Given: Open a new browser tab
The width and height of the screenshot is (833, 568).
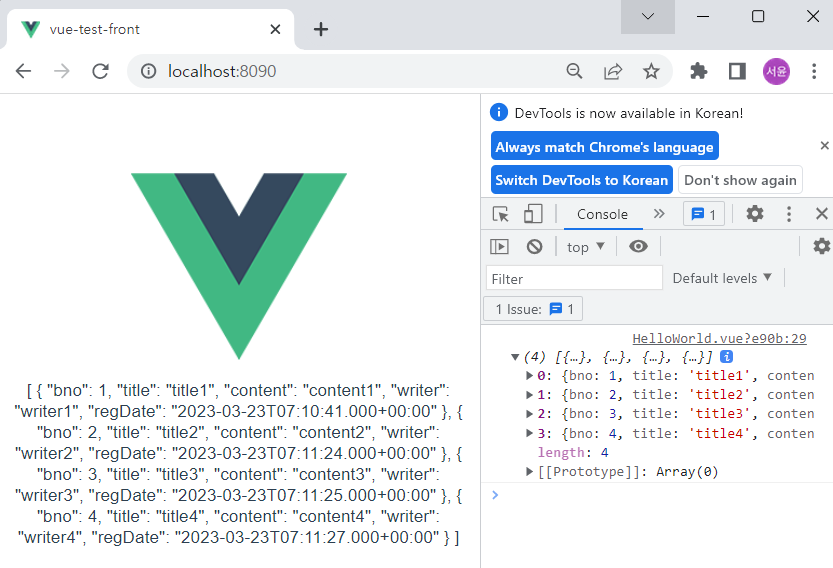Looking at the screenshot, I should pyautogui.click(x=321, y=29).
